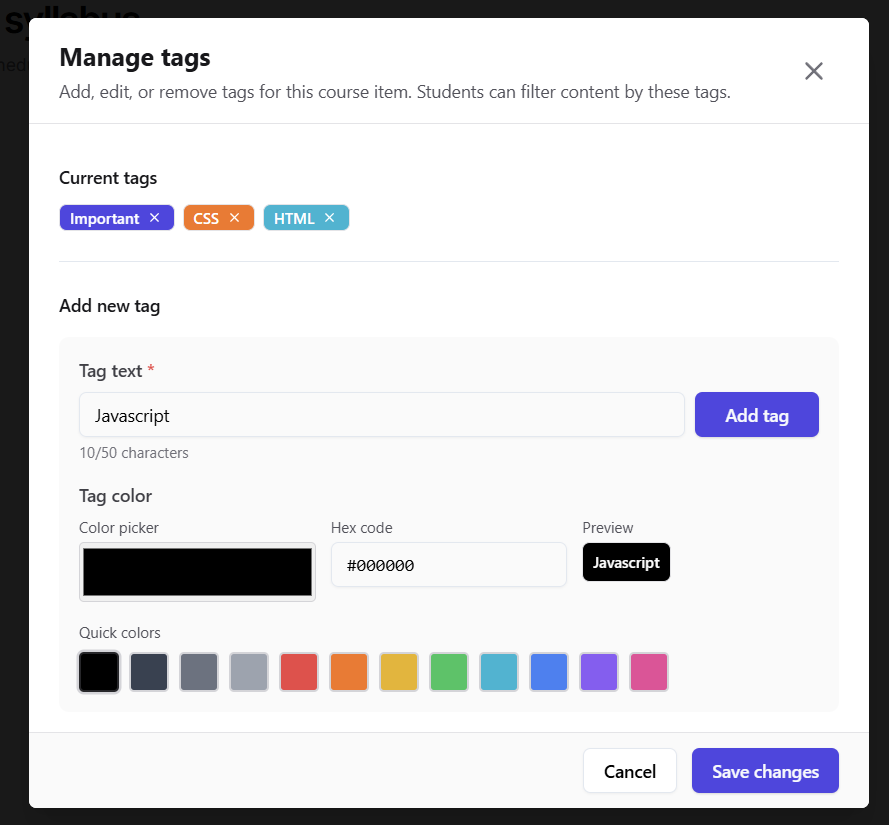The image size is (889, 825).
Task: Pick the medium gray quick color
Action: point(199,672)
